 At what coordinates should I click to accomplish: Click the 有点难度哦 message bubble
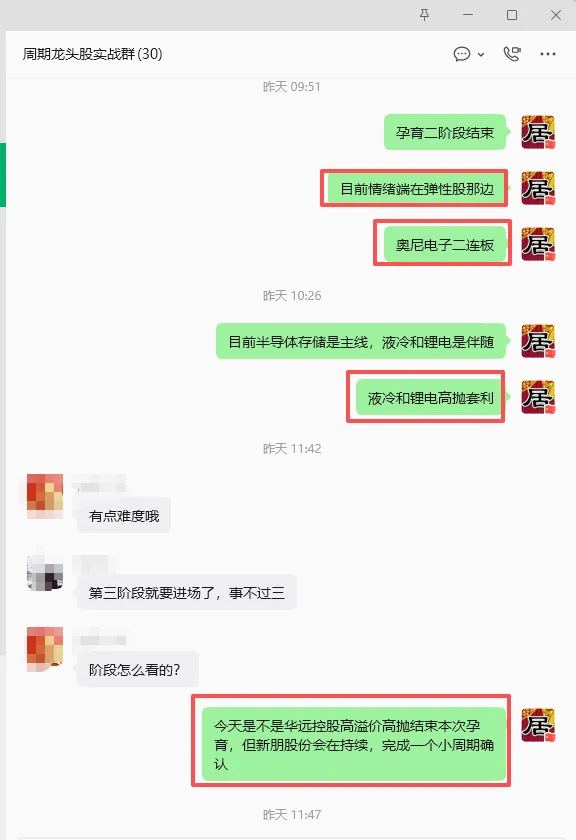click(124, 515)
